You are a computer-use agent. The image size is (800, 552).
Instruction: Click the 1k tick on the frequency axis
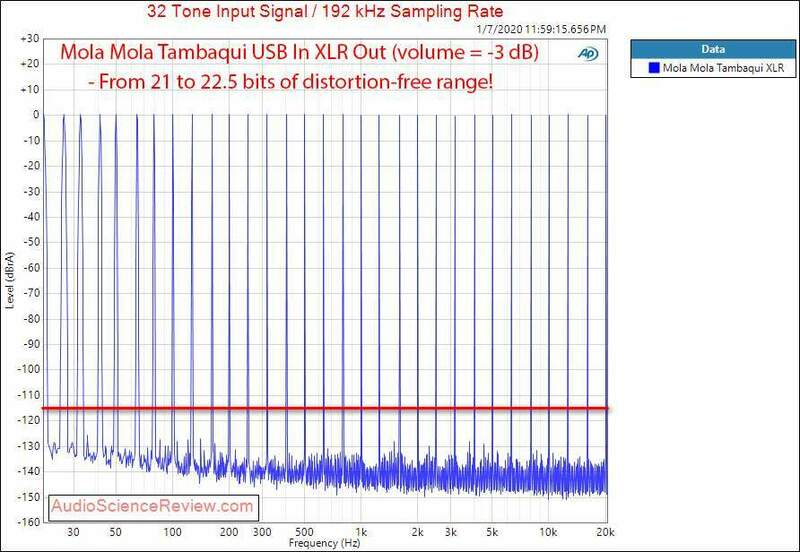362,530
